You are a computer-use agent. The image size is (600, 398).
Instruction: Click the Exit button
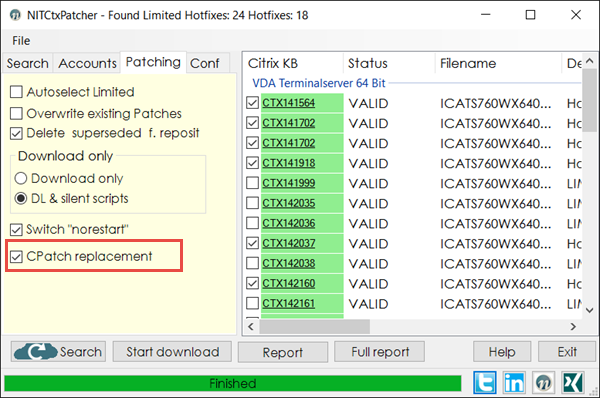click(567, 352)
